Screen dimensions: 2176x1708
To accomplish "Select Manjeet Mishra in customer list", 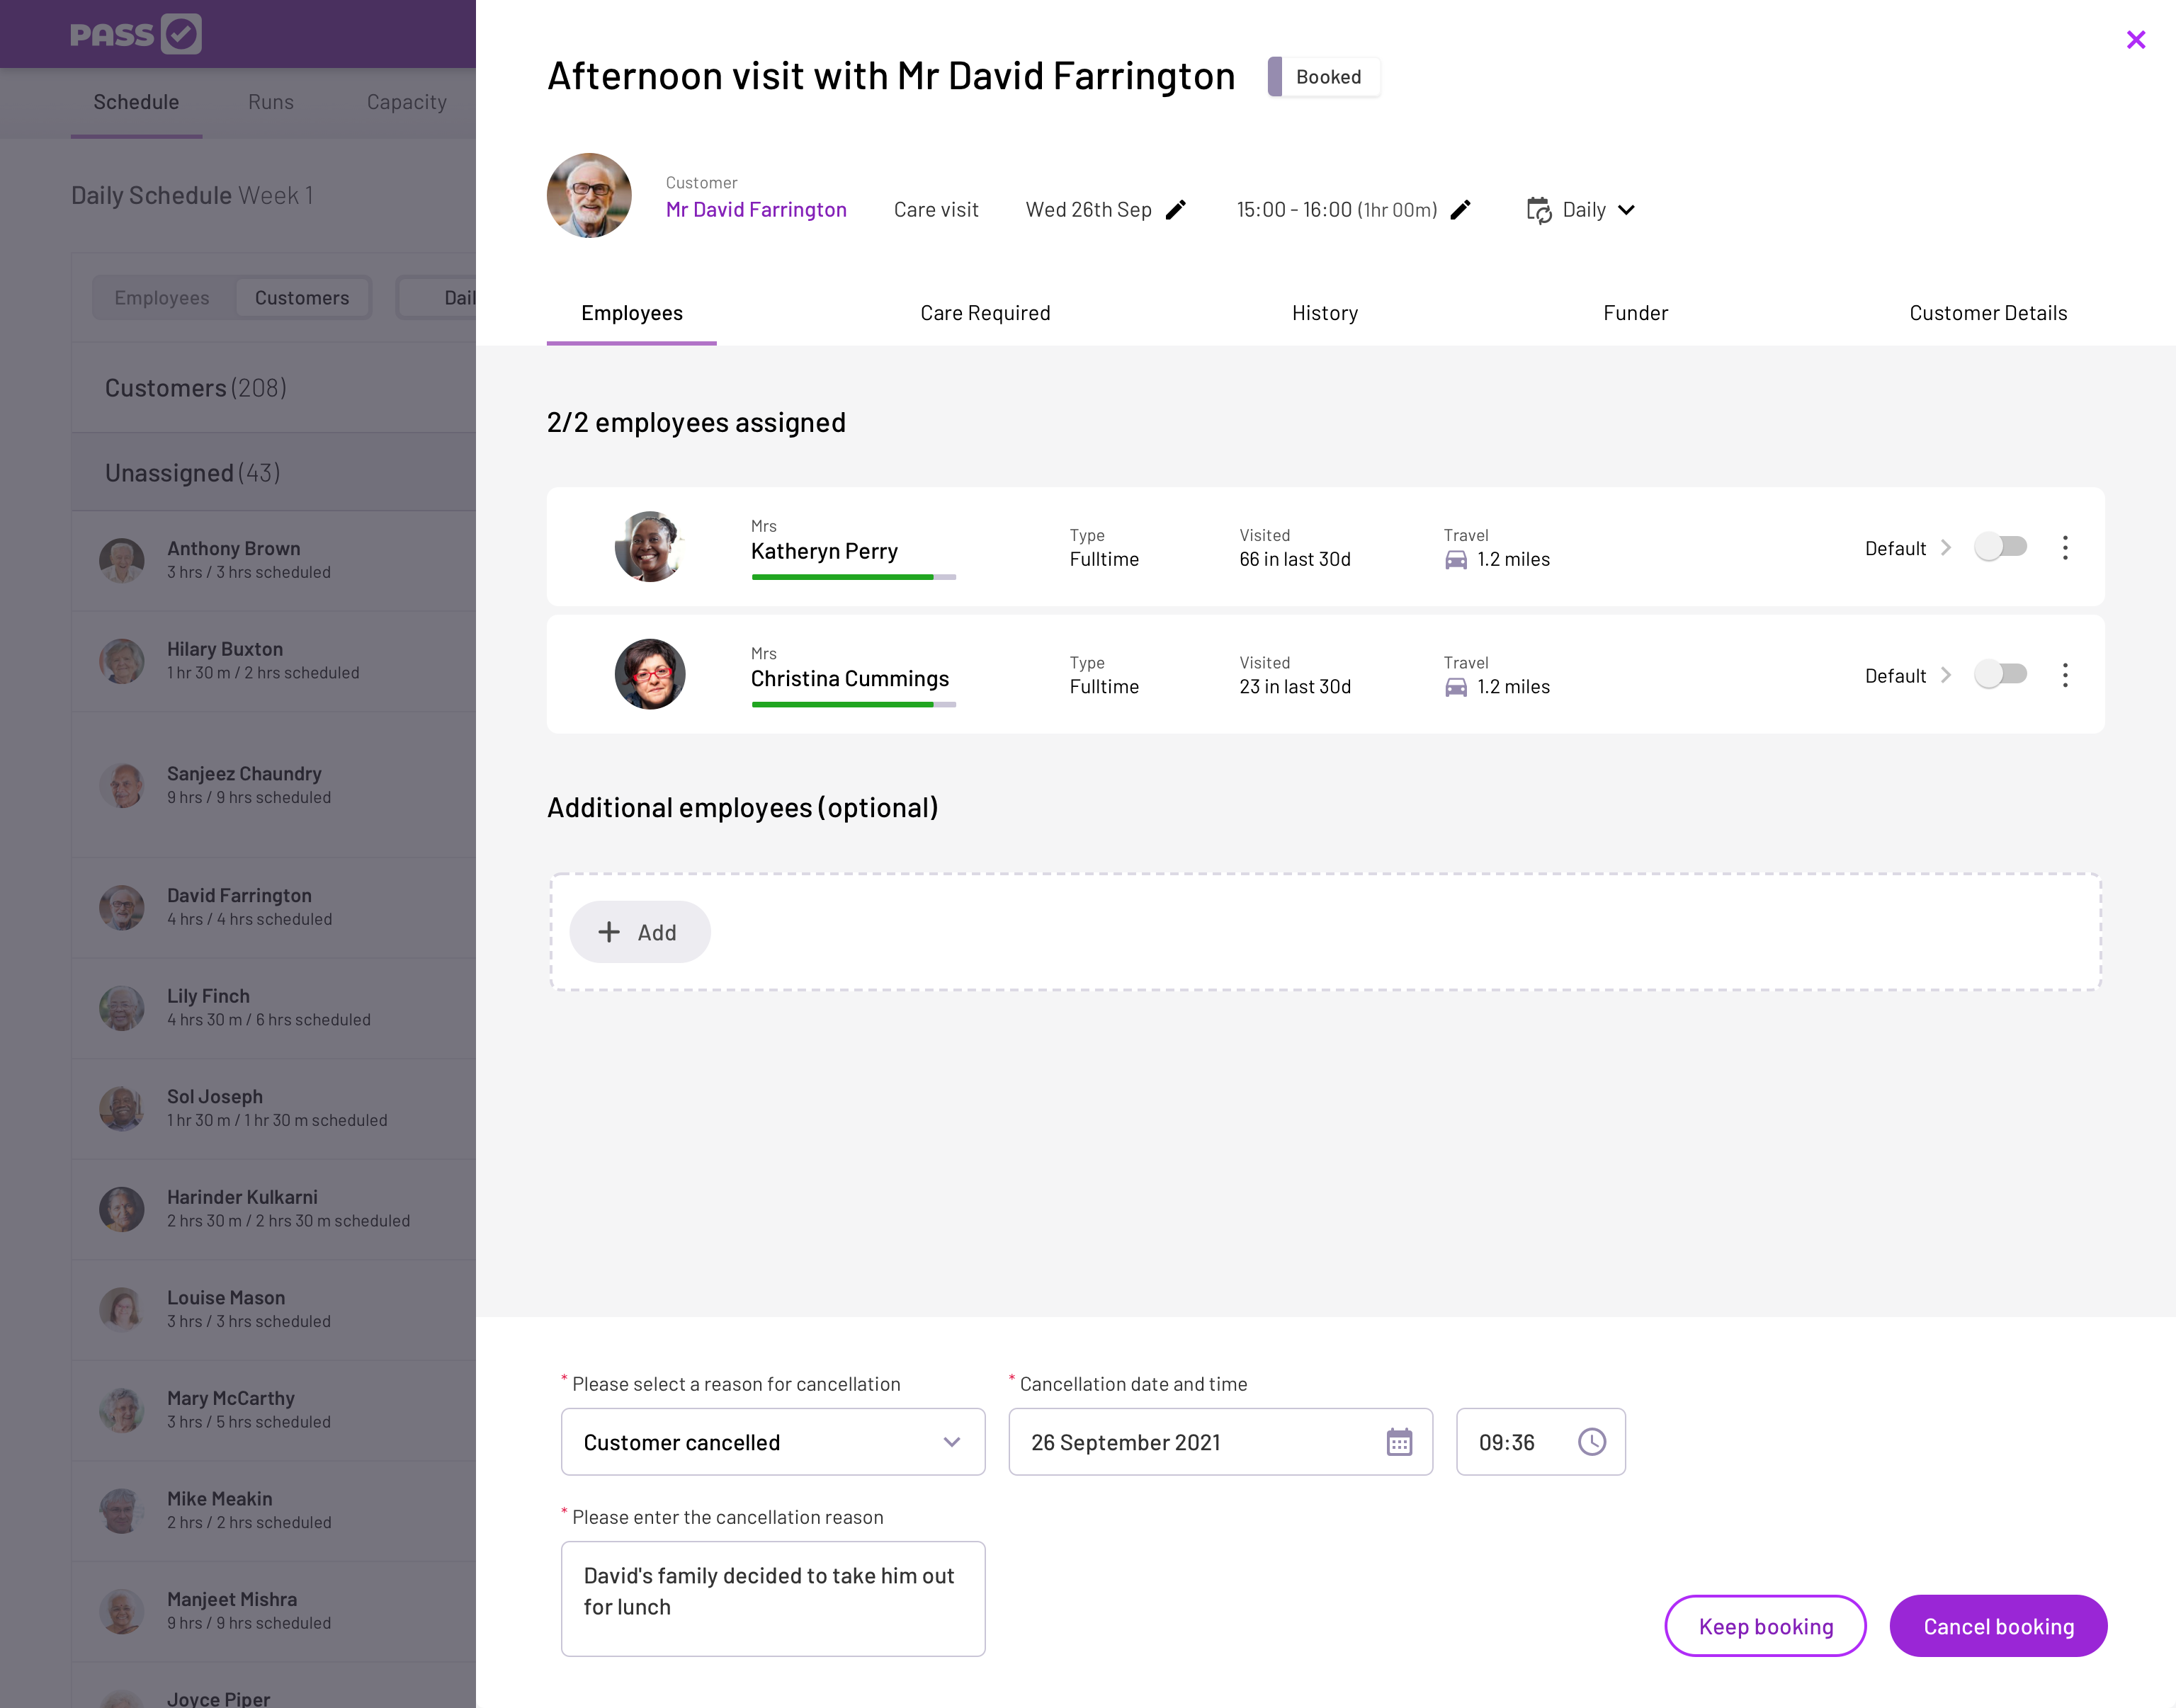I will tap(274, 1612).
